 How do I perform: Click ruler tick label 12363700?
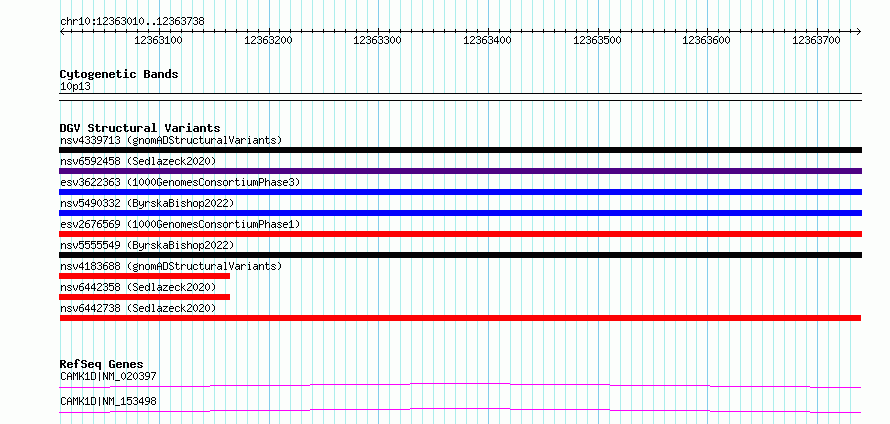[817, 40]
